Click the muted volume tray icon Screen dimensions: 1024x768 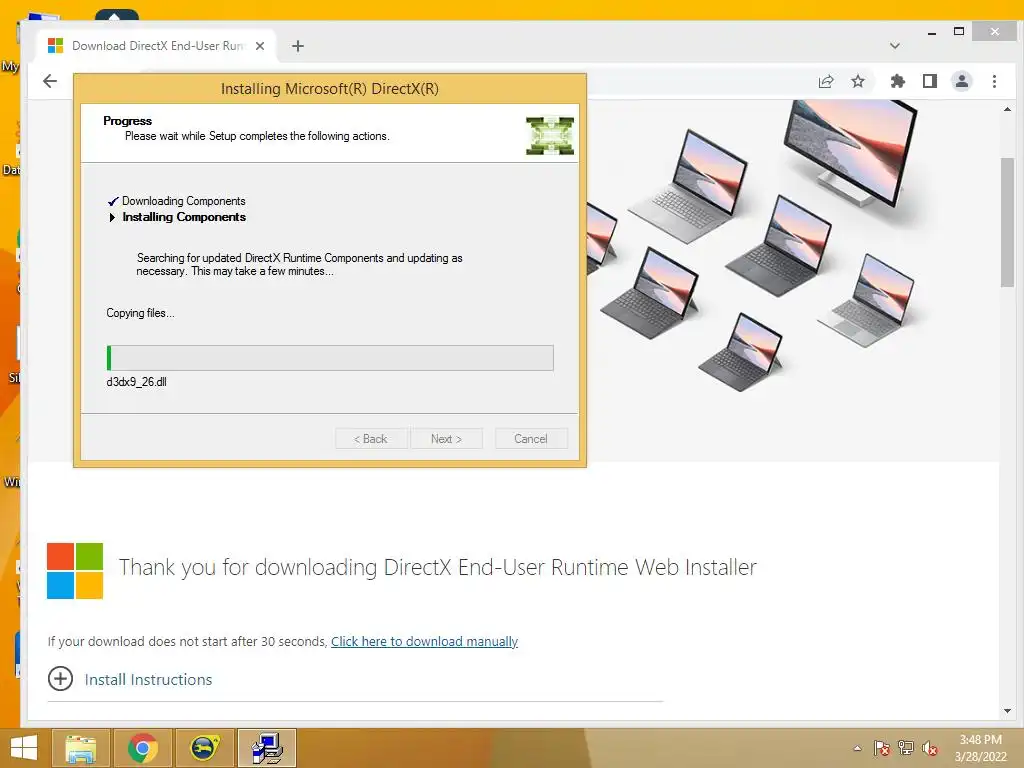(x=930, y=748)
